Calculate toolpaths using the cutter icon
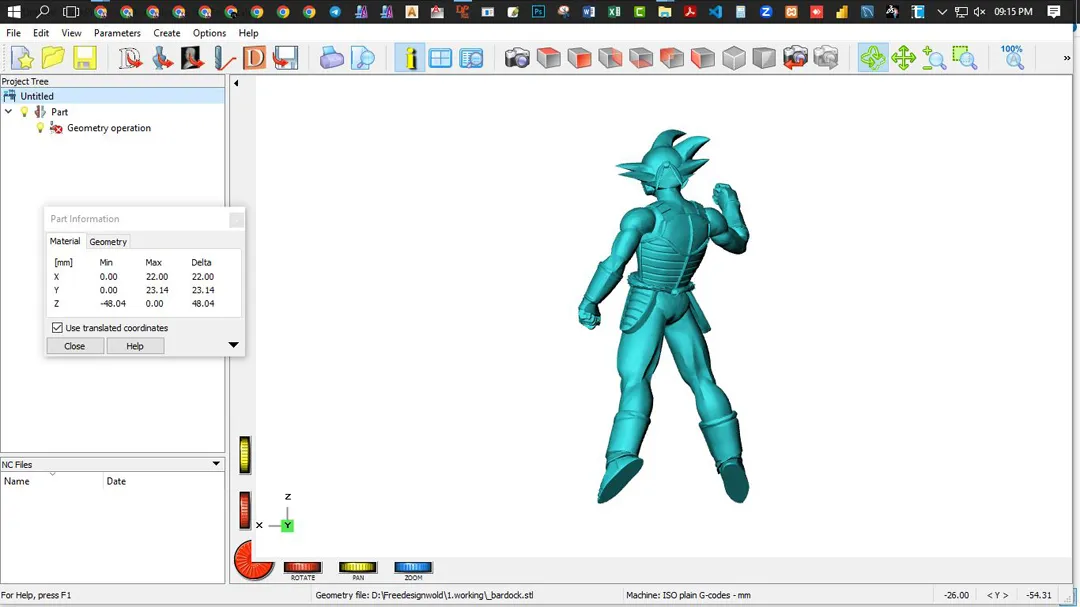The width and height of the screenshot is (1080, 607). [224, 59]
